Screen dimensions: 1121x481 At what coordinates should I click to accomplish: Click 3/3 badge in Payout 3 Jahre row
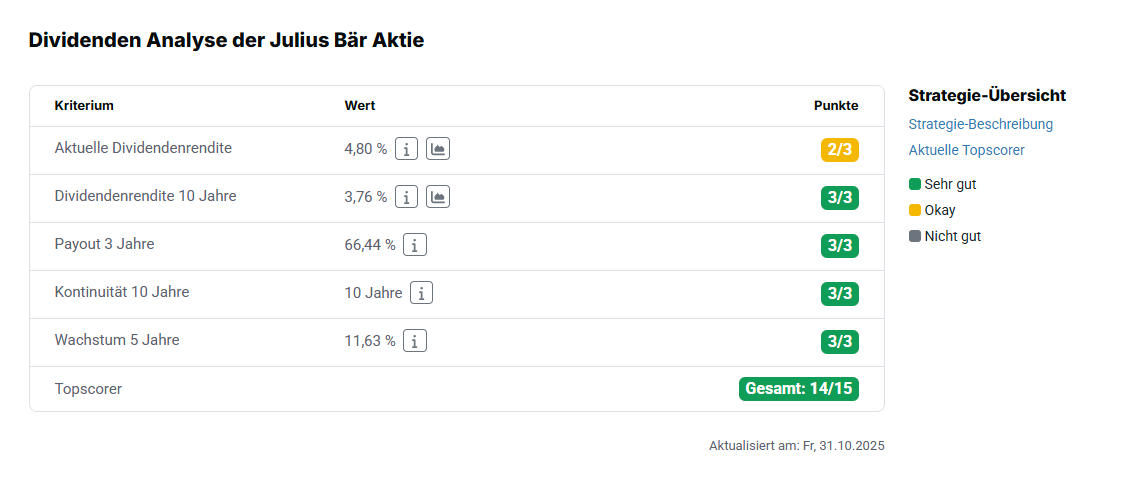[x=839, y=246]
